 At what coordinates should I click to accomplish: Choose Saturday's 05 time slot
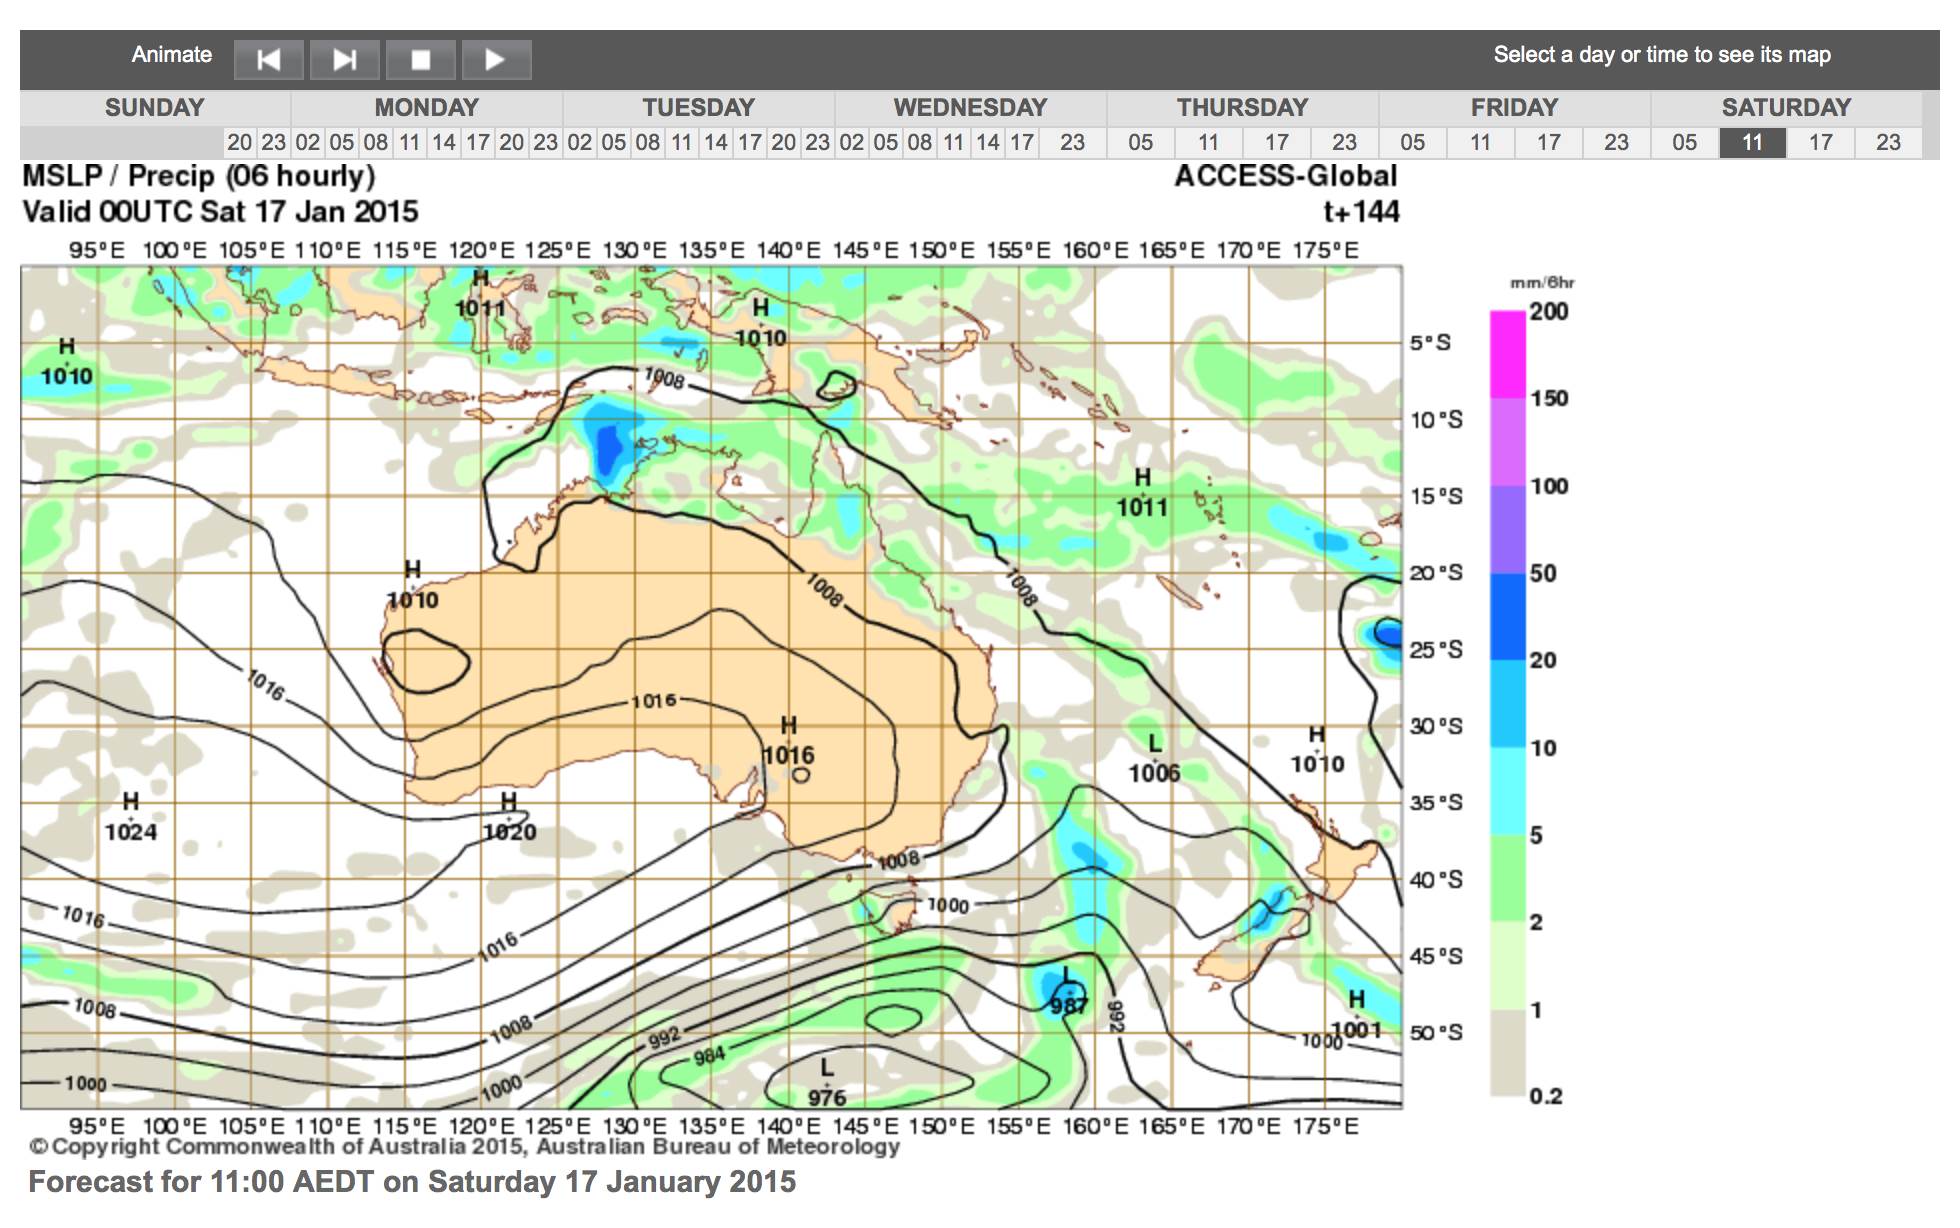click(1684, 142)
